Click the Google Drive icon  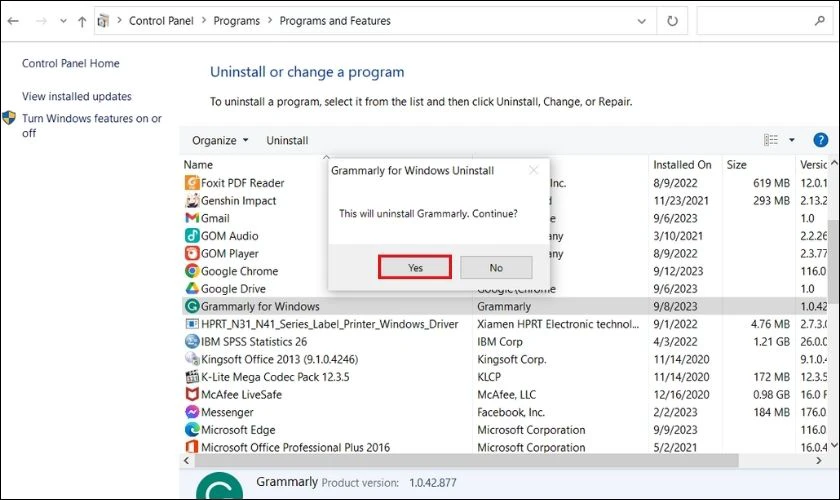point(192,288)
